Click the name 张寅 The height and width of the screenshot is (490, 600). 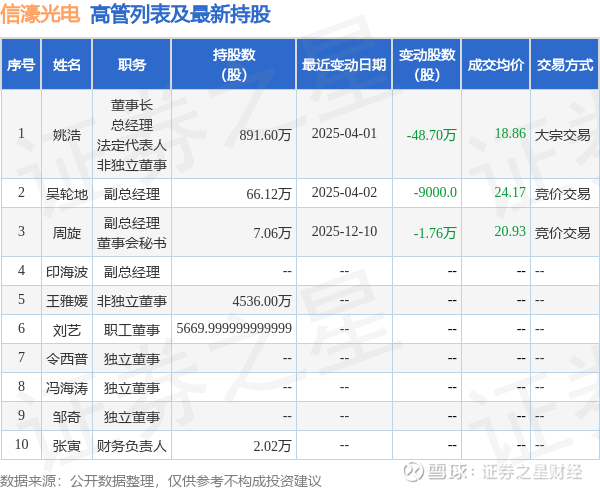(67, 446)
